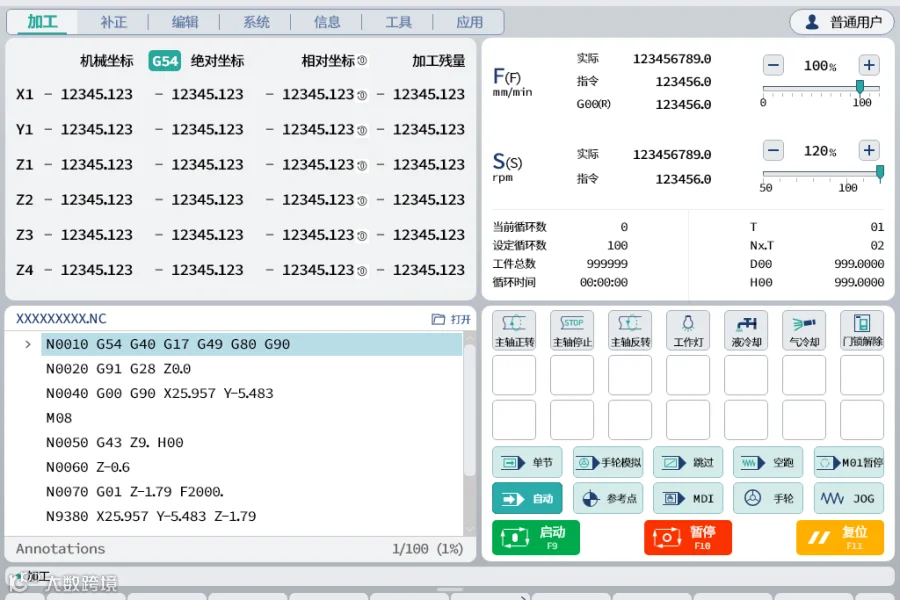Click the feed rate F override slider handle
The width and height of the screenshot is (900, 600).
click(860, 87)
